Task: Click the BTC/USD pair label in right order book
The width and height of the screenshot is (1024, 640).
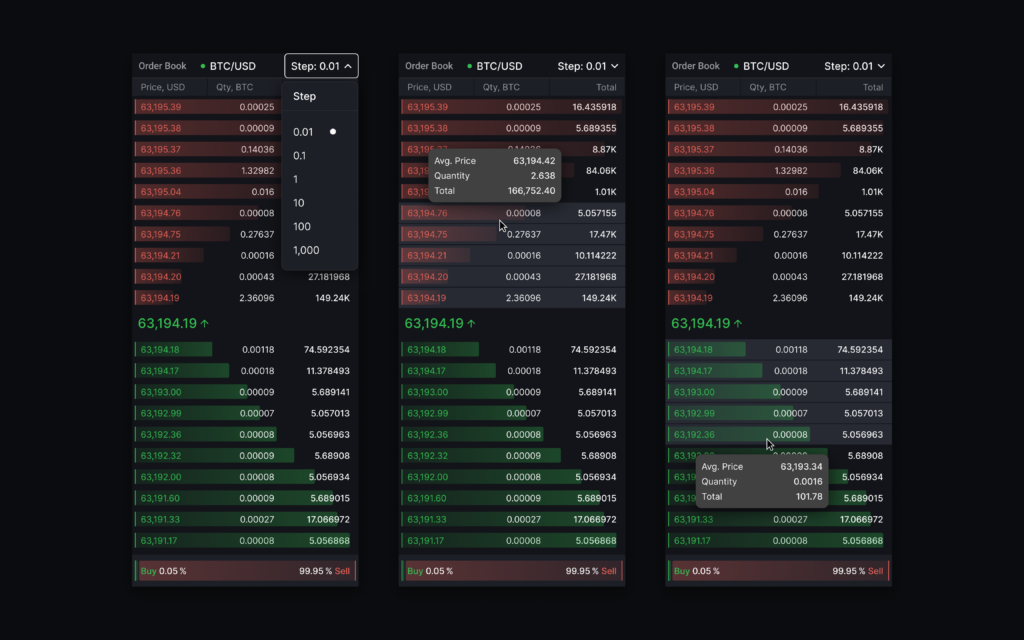Action: pos(765,66)
